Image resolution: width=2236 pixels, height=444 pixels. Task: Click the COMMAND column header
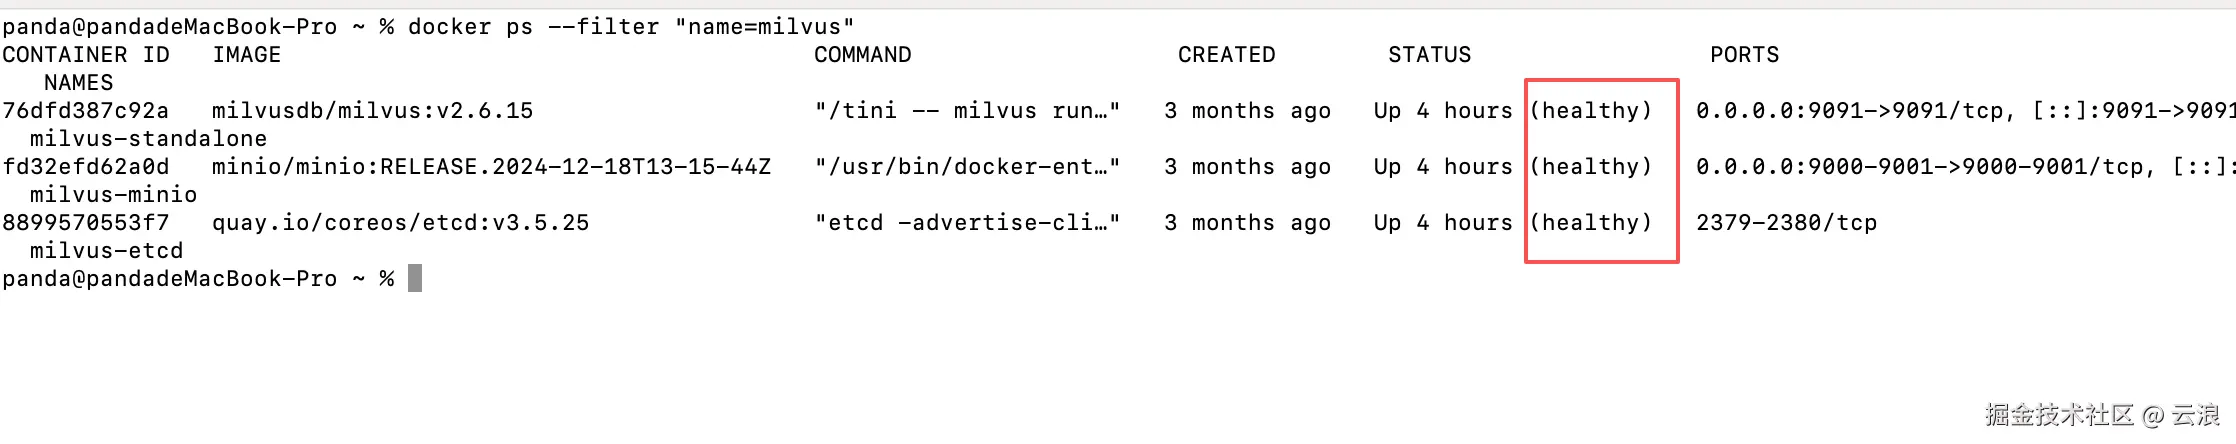coord(862,55)
